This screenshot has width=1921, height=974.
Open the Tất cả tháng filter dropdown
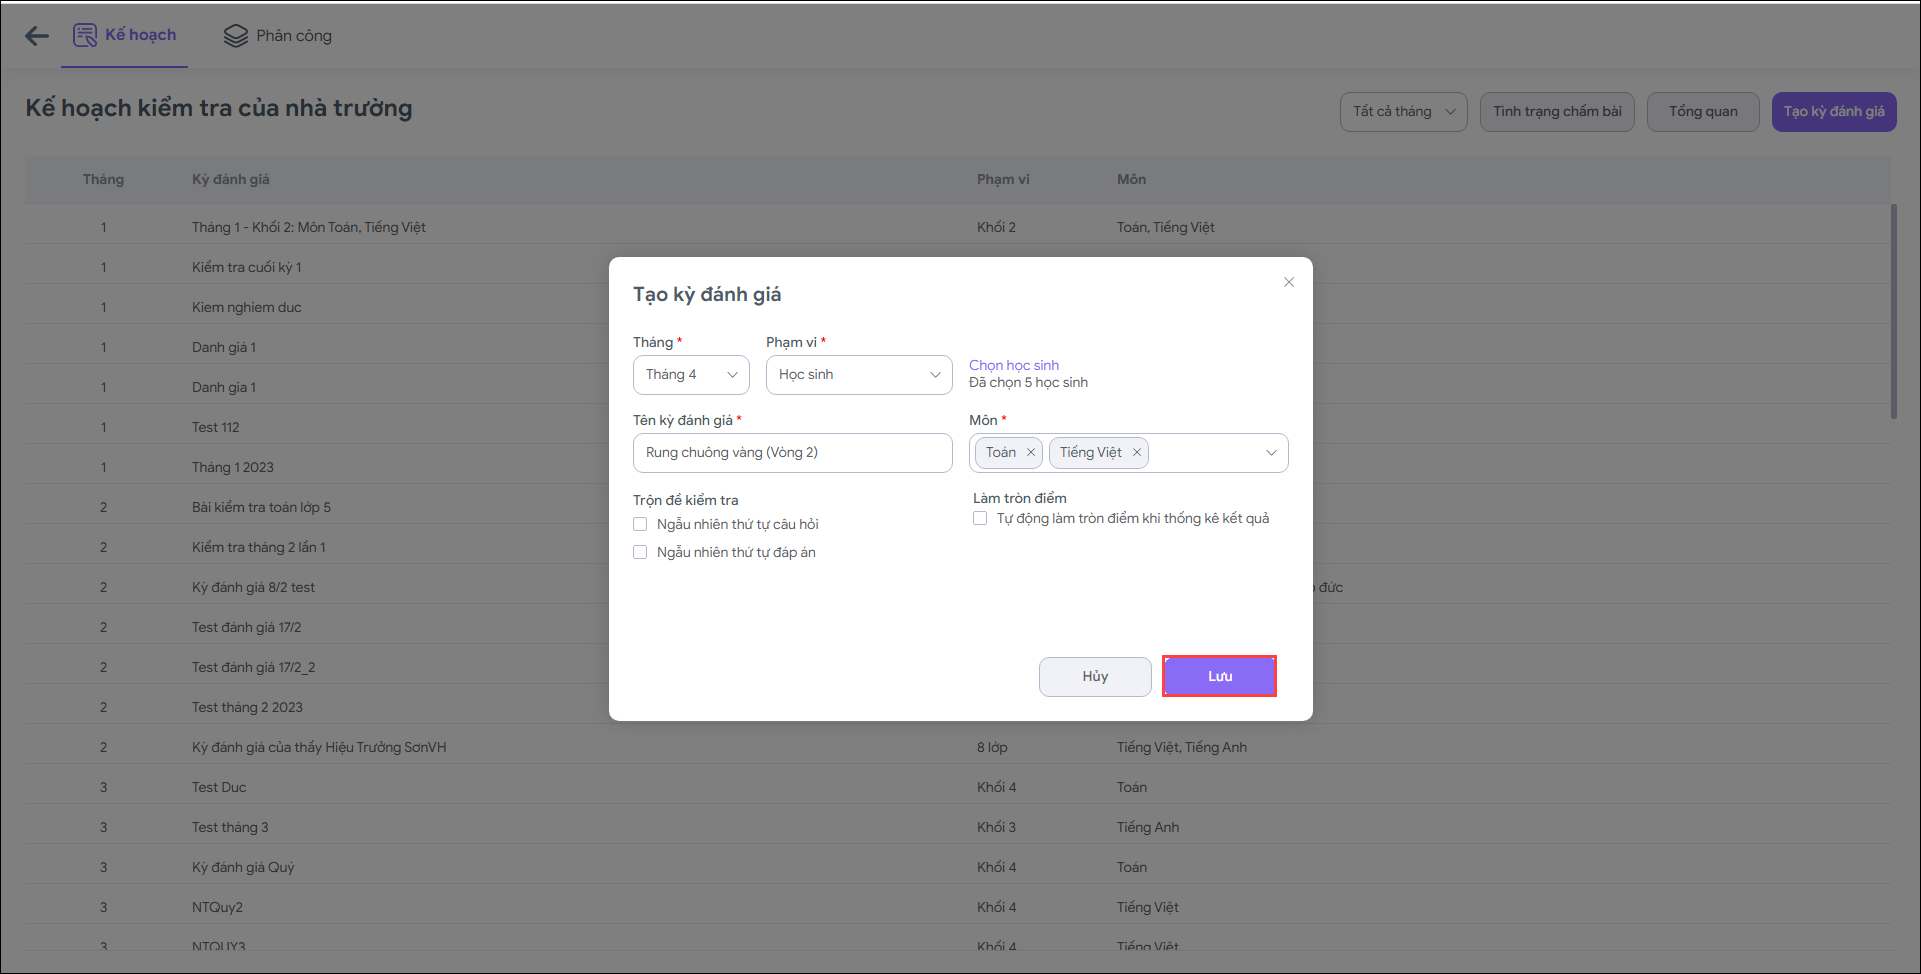1403,112
